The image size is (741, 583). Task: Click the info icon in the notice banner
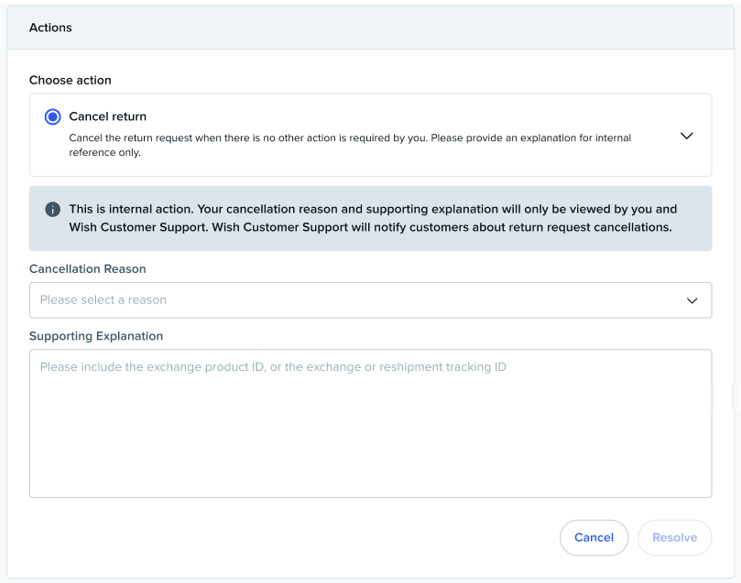(53, 210)
